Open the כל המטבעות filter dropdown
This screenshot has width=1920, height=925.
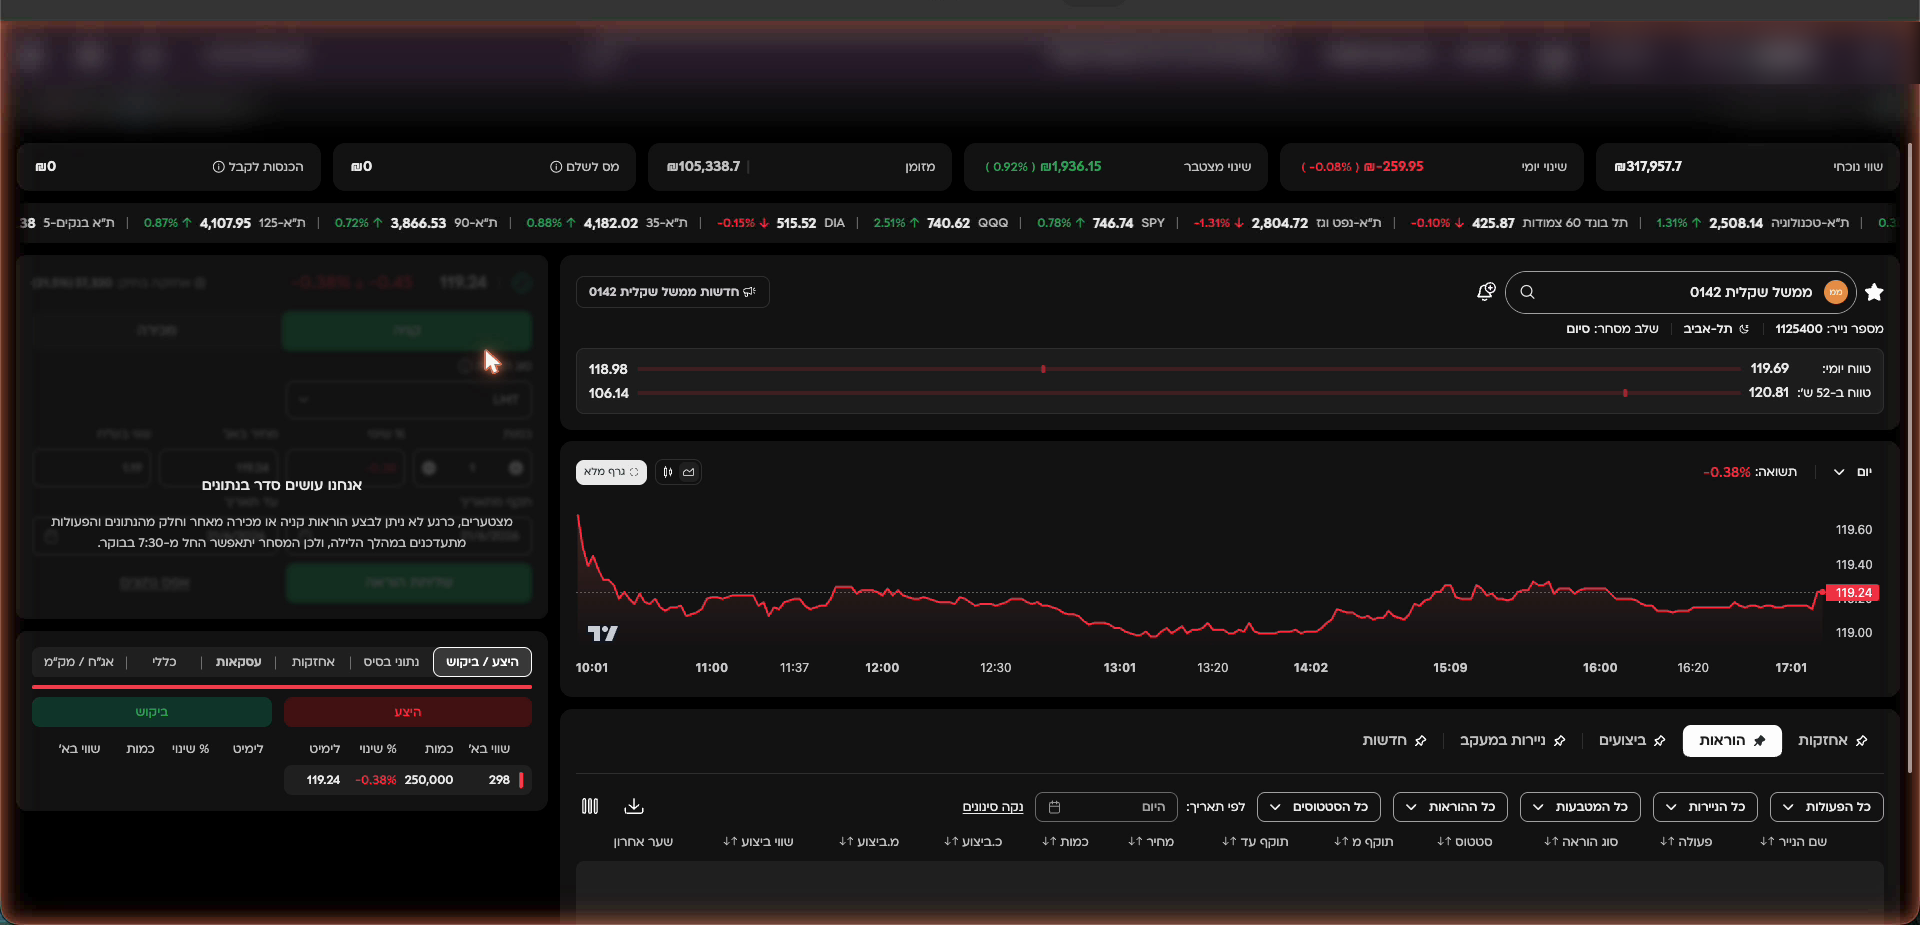1582,807
